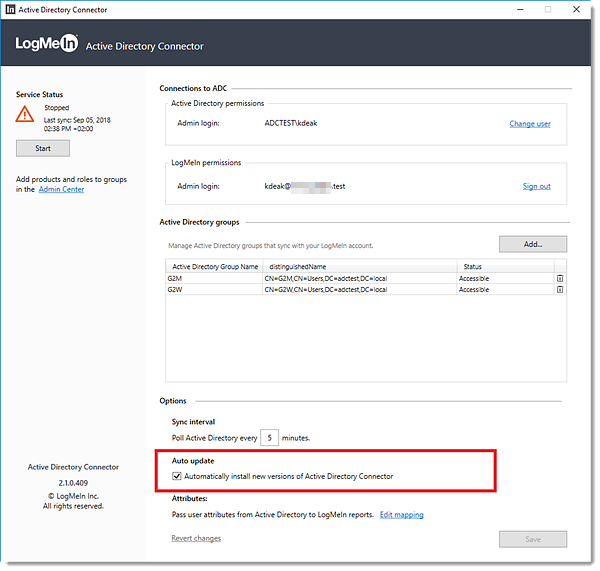This screenshot has width=600, height=571.
Task: Minimize the Active Directory Connector window
Action: pos(520,9)
